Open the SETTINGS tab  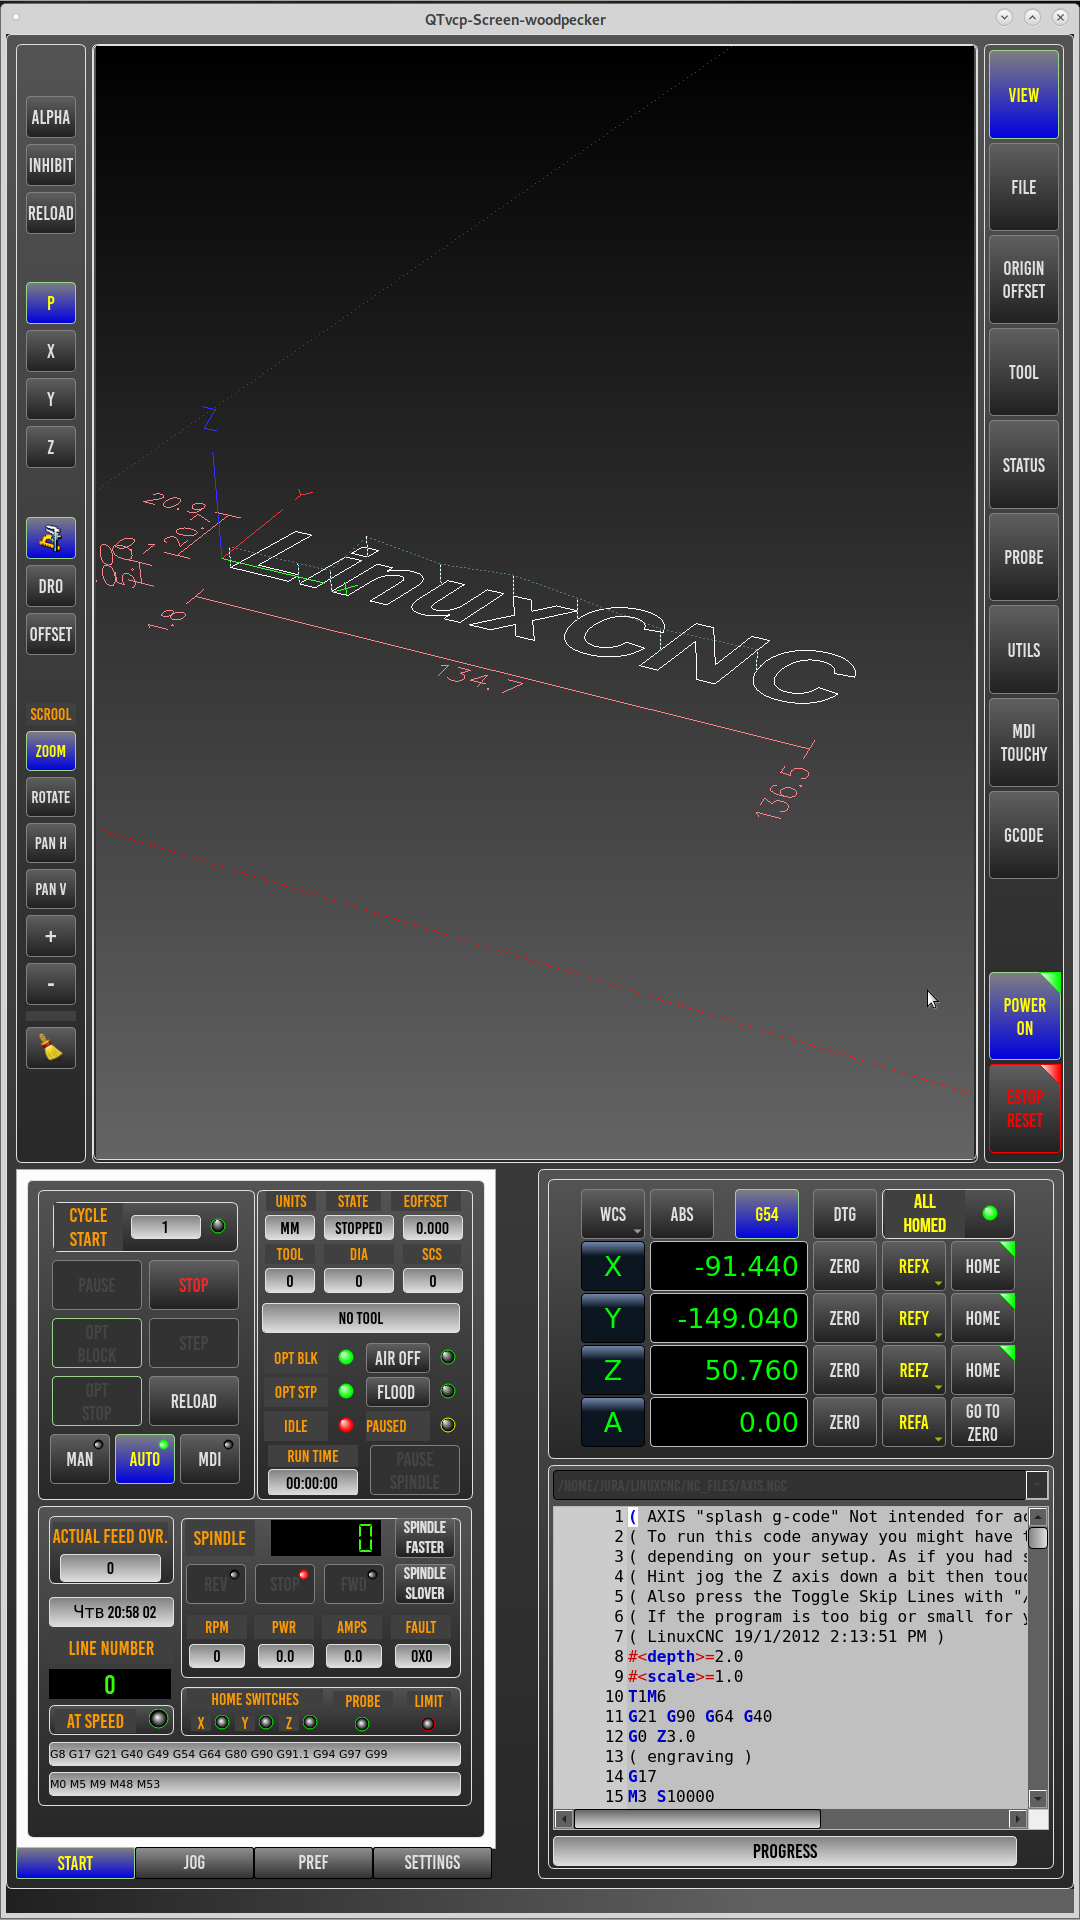click(x=432, y=1862)
